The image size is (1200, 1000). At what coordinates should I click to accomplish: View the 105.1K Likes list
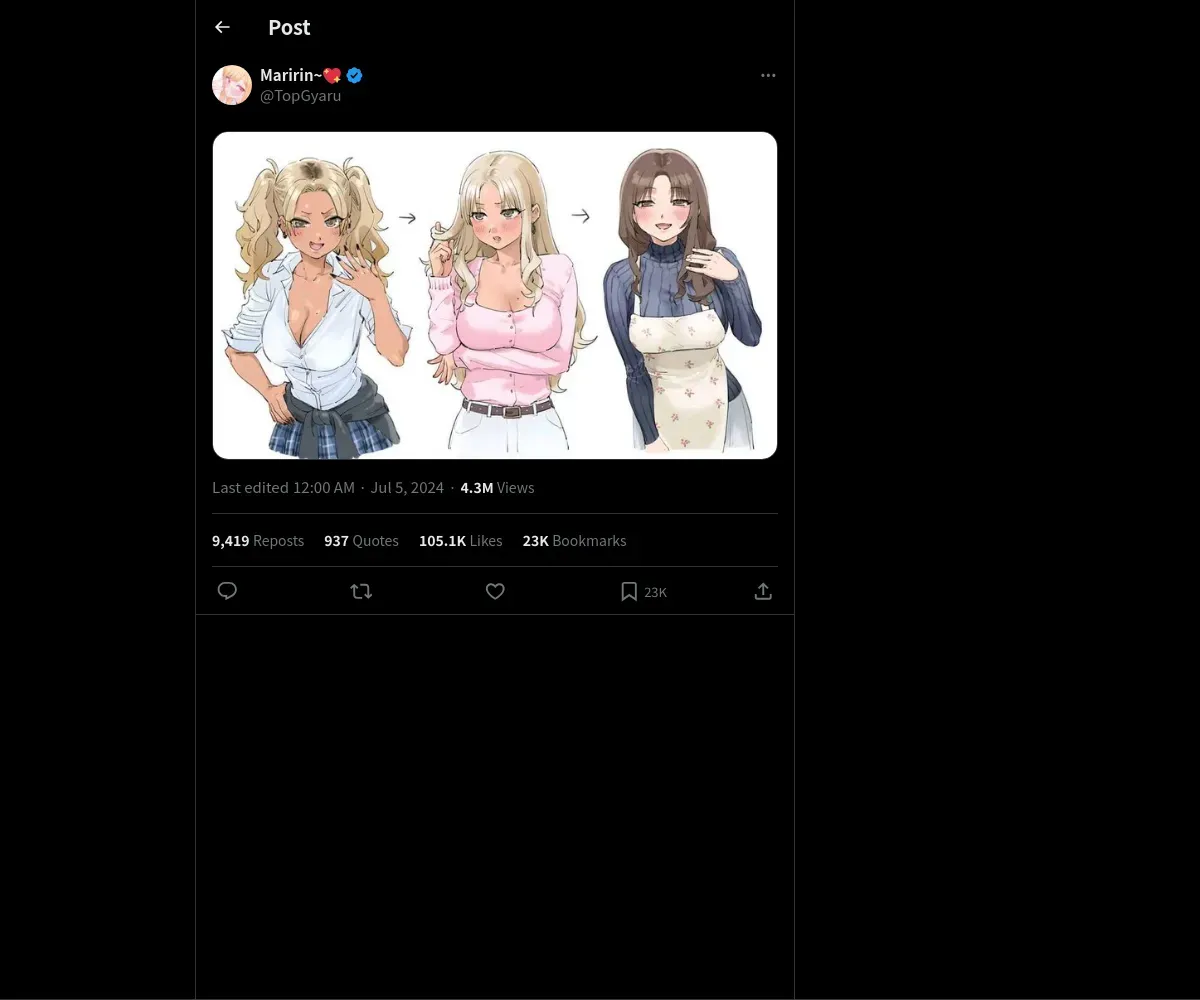(x=460, y=541)
